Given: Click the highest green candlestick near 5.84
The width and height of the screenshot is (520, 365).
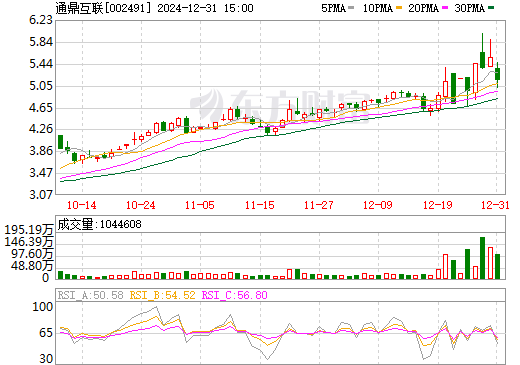Looking at the screenshot, I should (482, 60).
